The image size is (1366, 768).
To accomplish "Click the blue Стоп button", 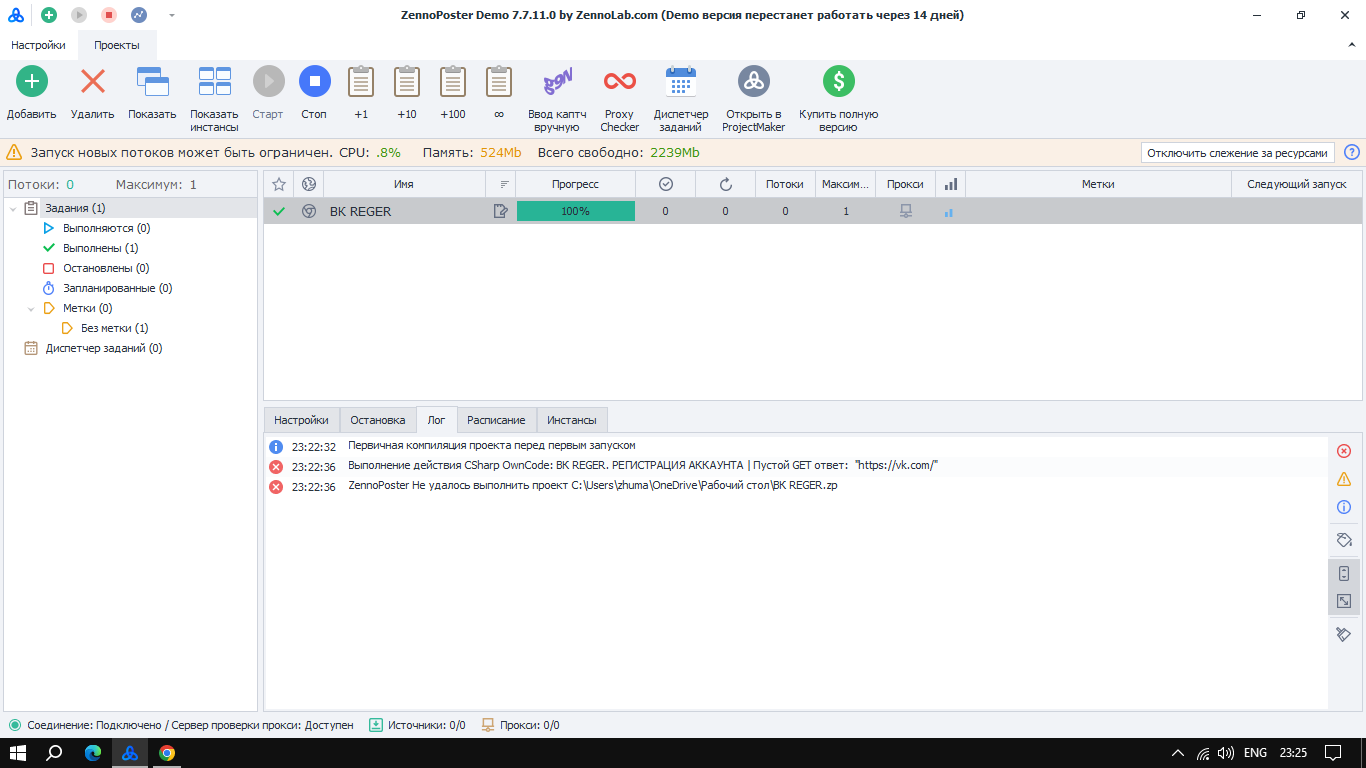I will click(314, 81).
